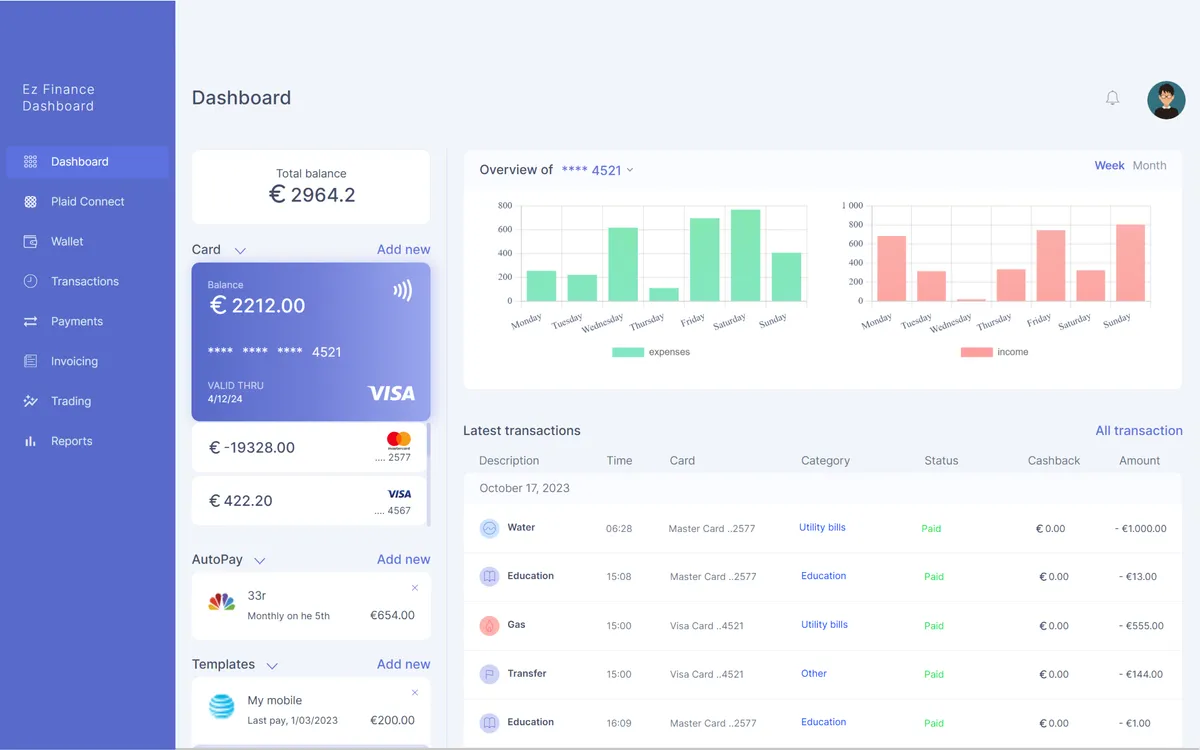1200x750 pixels.
Task: Click the VISA logo on main card
Action: (x=391, y=393)
